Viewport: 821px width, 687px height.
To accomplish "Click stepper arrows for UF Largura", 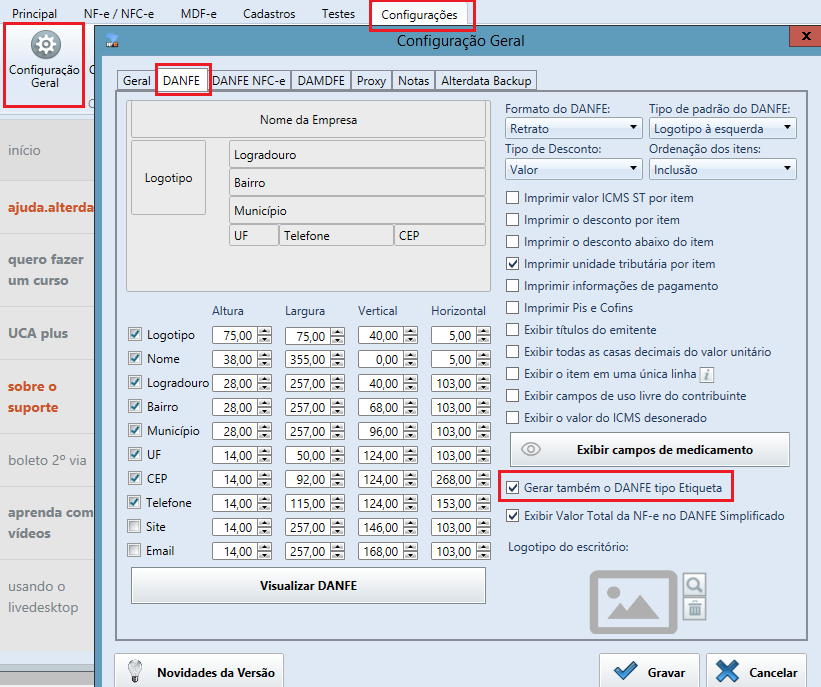I will [338, 456].
